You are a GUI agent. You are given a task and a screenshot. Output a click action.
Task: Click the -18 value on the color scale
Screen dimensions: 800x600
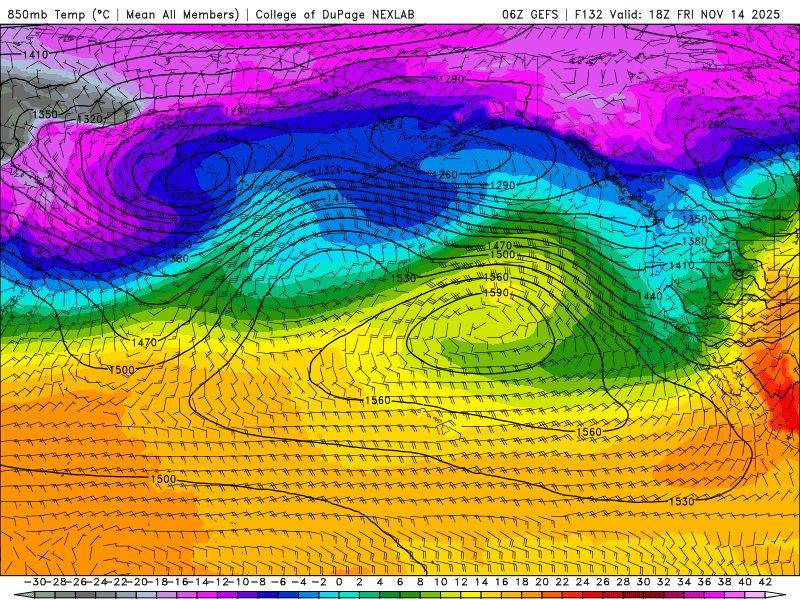tap(157, 582)
